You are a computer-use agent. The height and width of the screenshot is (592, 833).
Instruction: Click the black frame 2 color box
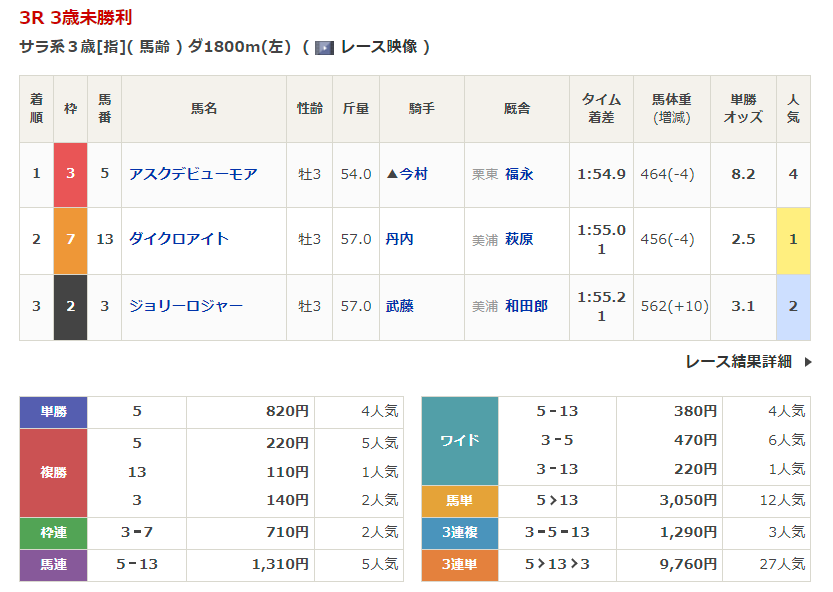pos(70,306)
